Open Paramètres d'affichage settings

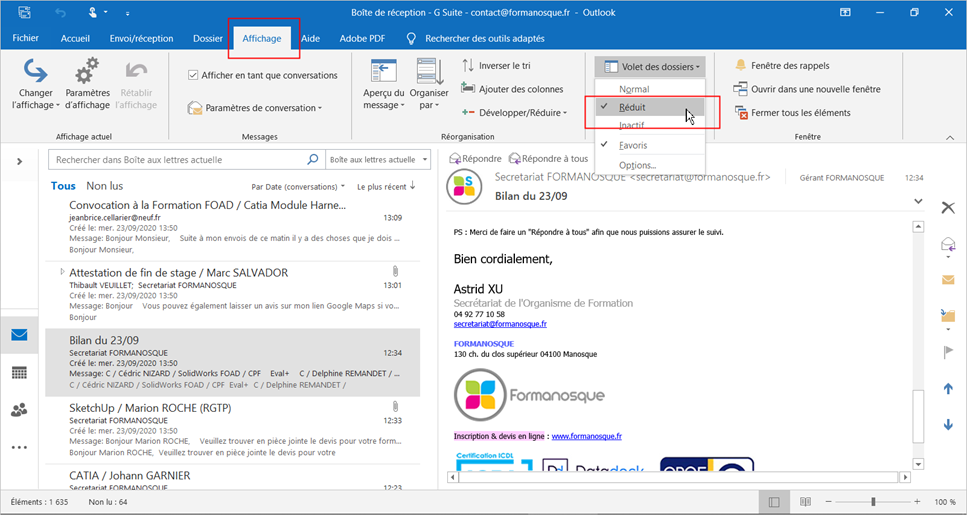[x=87, y=84]
